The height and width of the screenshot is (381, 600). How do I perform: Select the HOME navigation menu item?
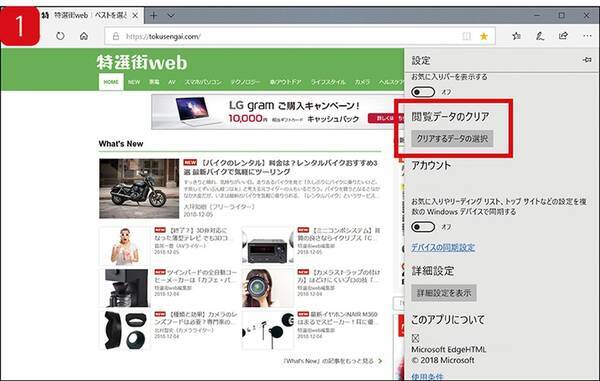click(x=111, y=82)
